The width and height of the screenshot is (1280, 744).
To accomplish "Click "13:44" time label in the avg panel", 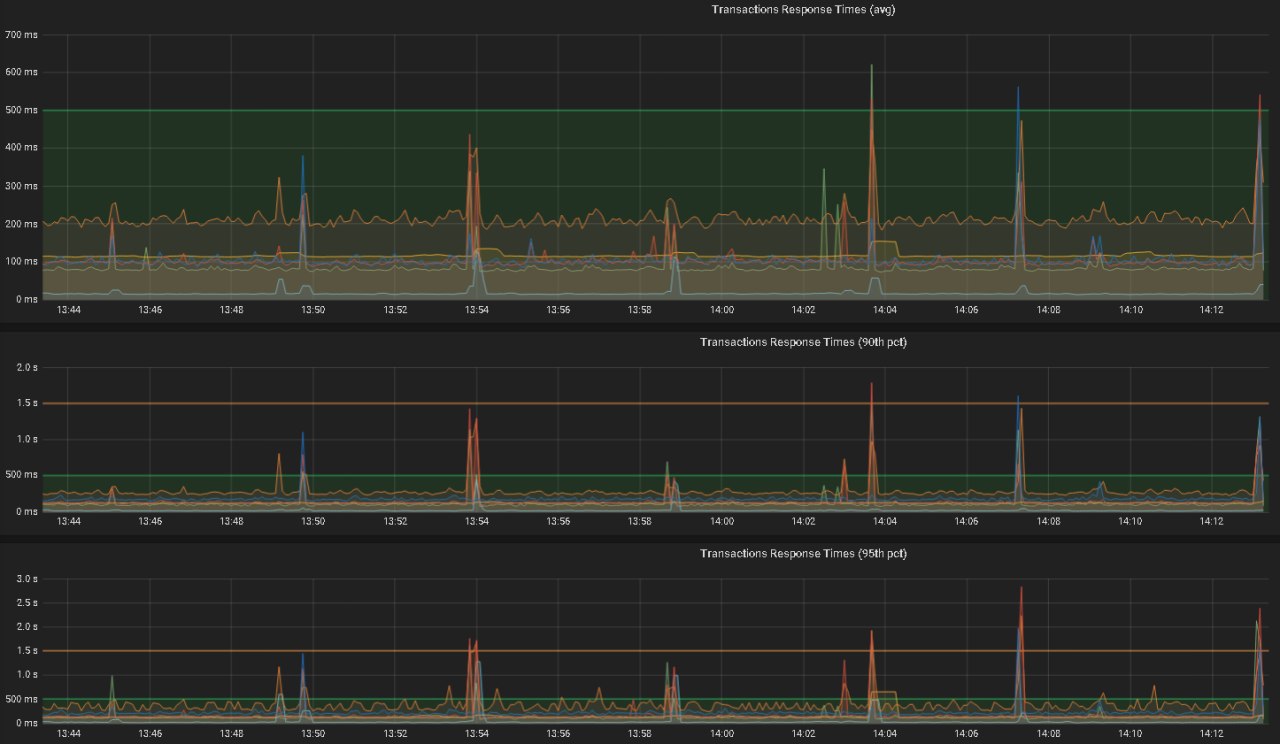I will coord(69,310).
